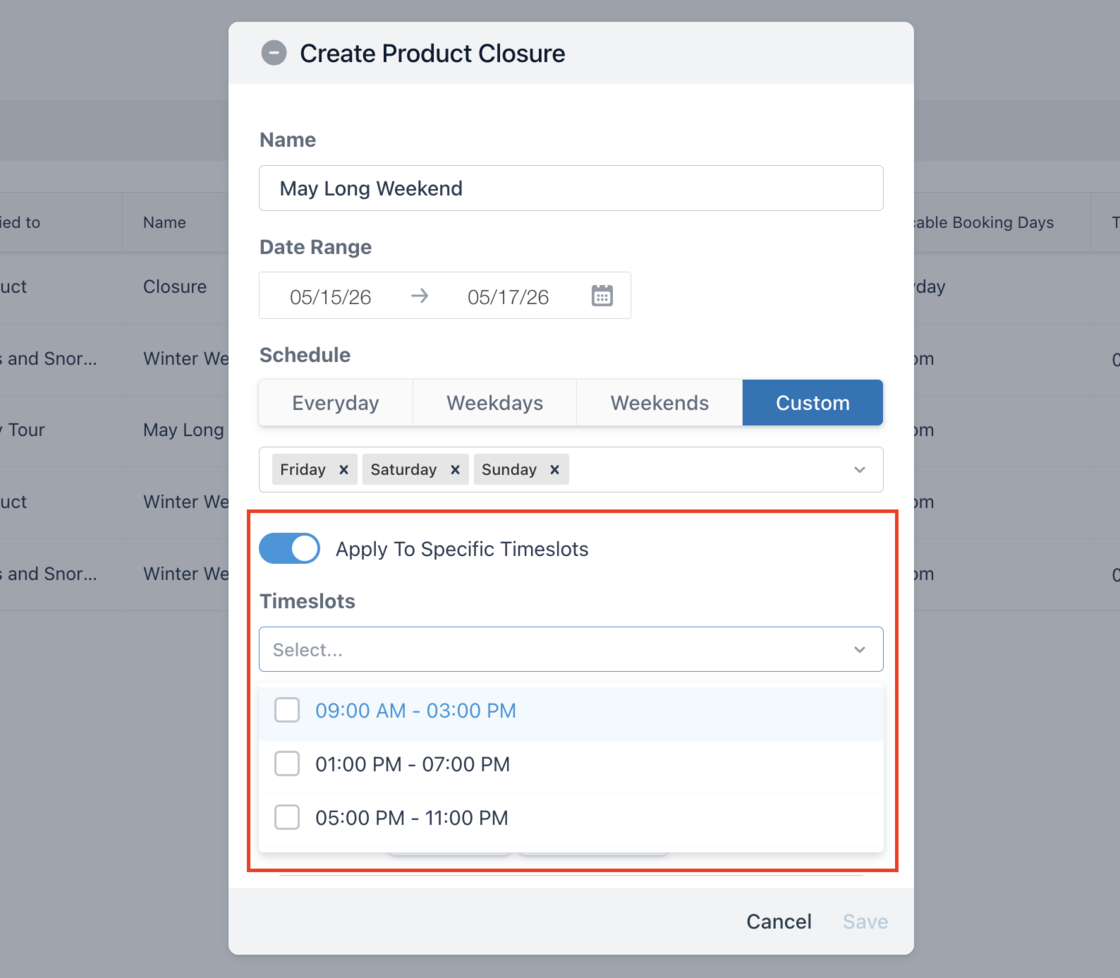Edit the Name field May Long Weekend
This screenshot has width=1120, height=978.
pos(571,188)
